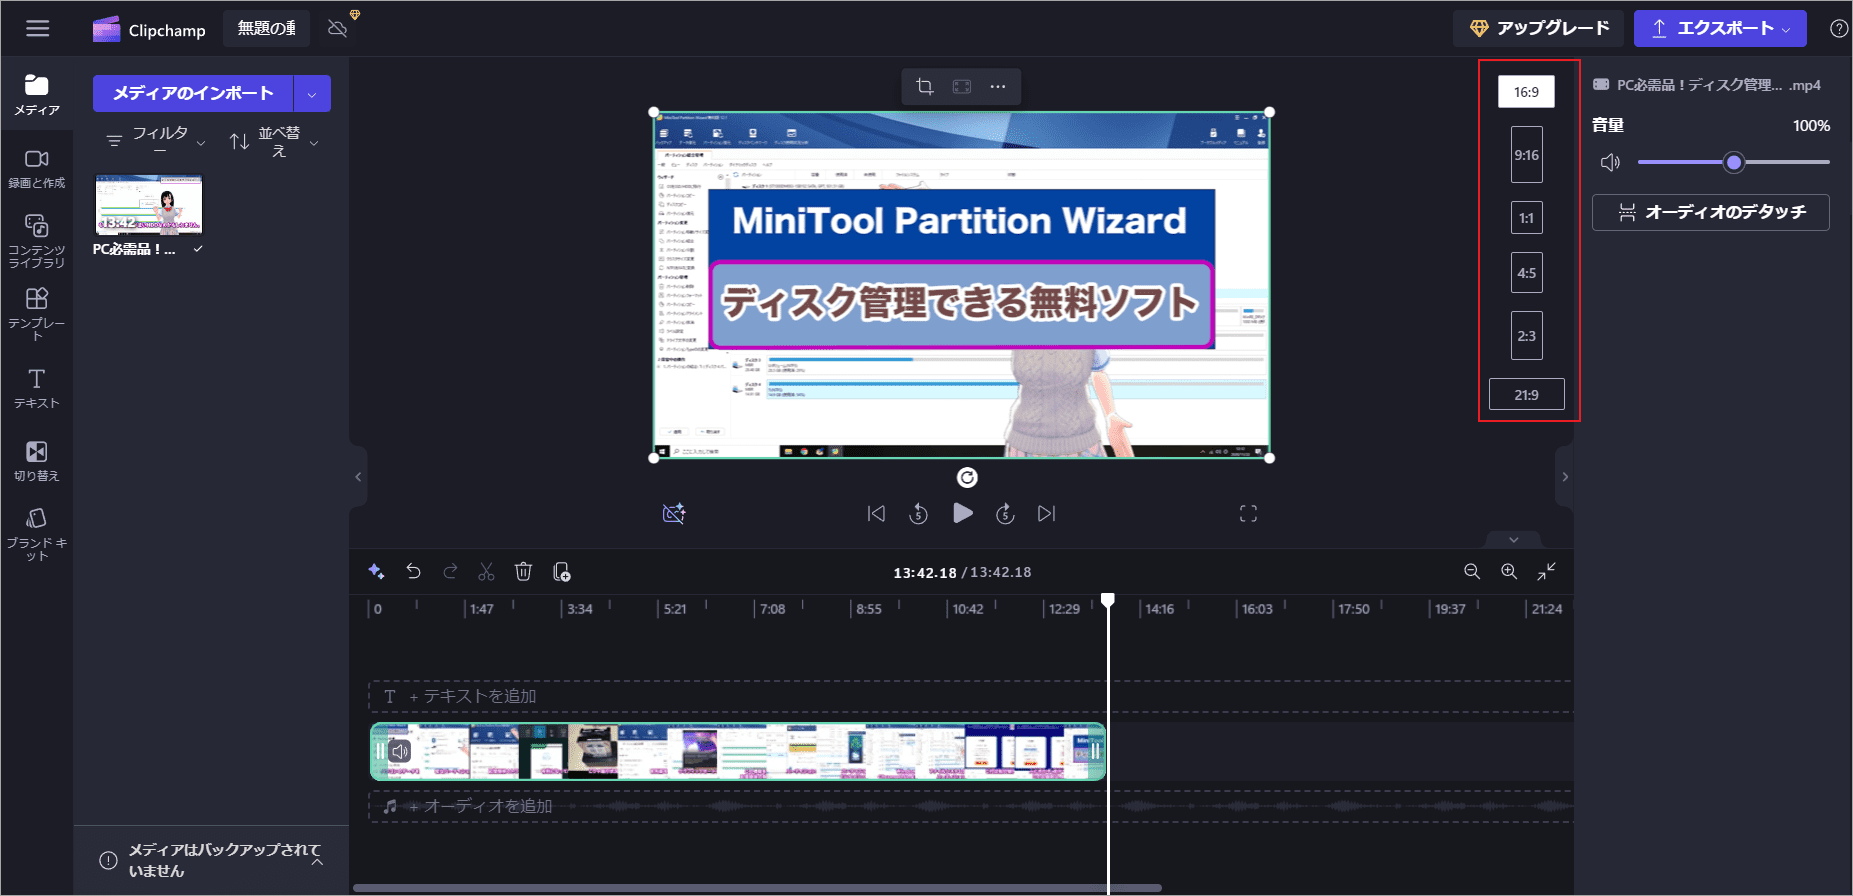Select the 21:9 aspect ratio
The height and width of the screenshot is (896, 1853).
pos(1526,395)
